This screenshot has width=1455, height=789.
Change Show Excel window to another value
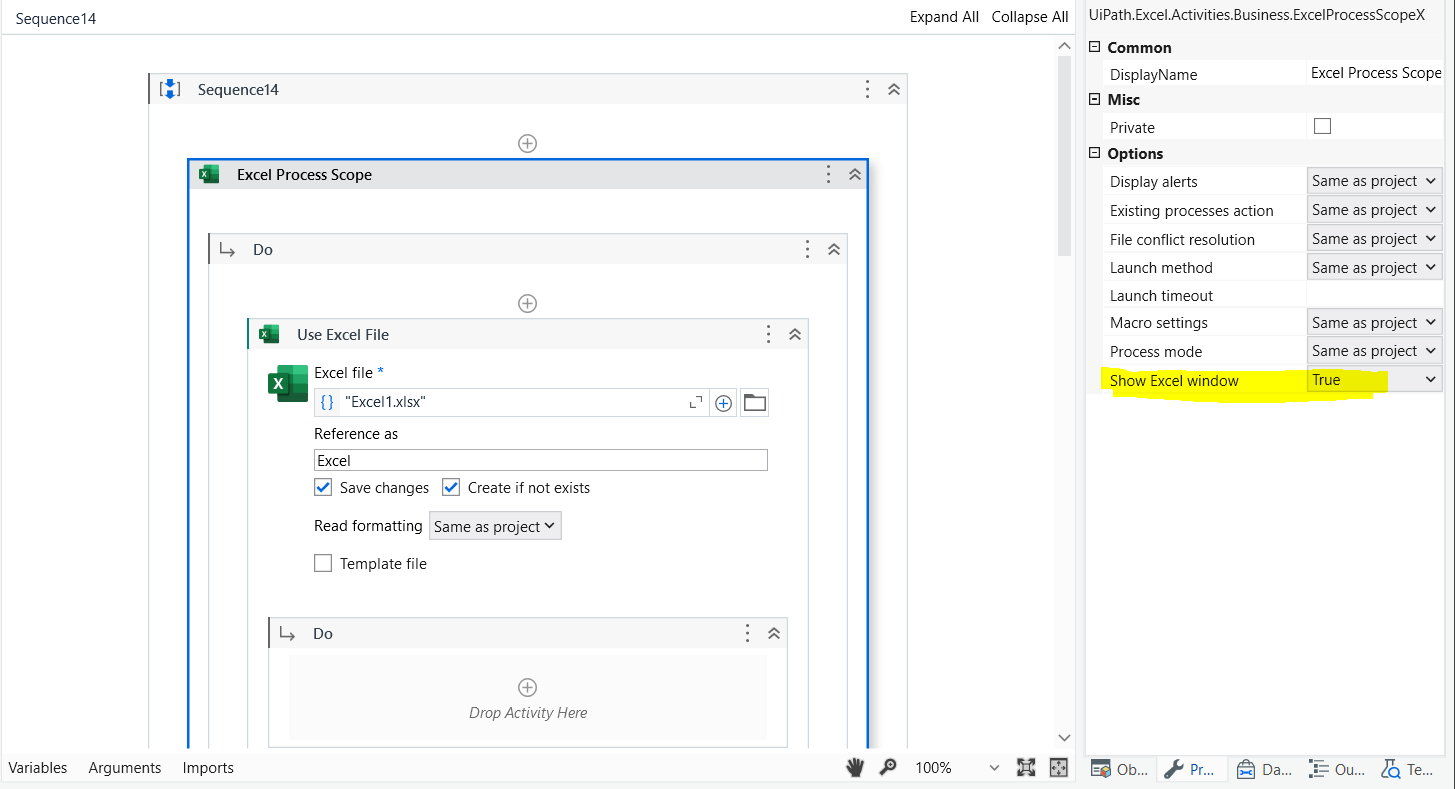[x=1374, y=379]
